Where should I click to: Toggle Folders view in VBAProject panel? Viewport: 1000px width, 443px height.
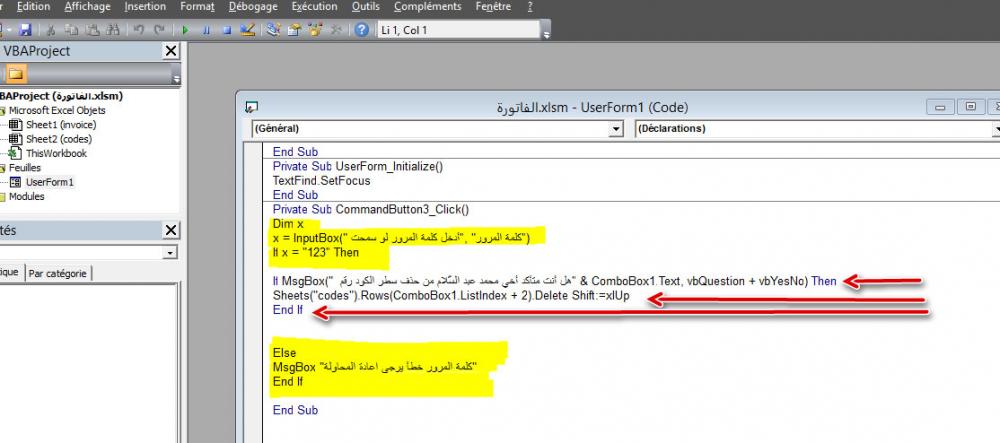(x=18, y=74)
